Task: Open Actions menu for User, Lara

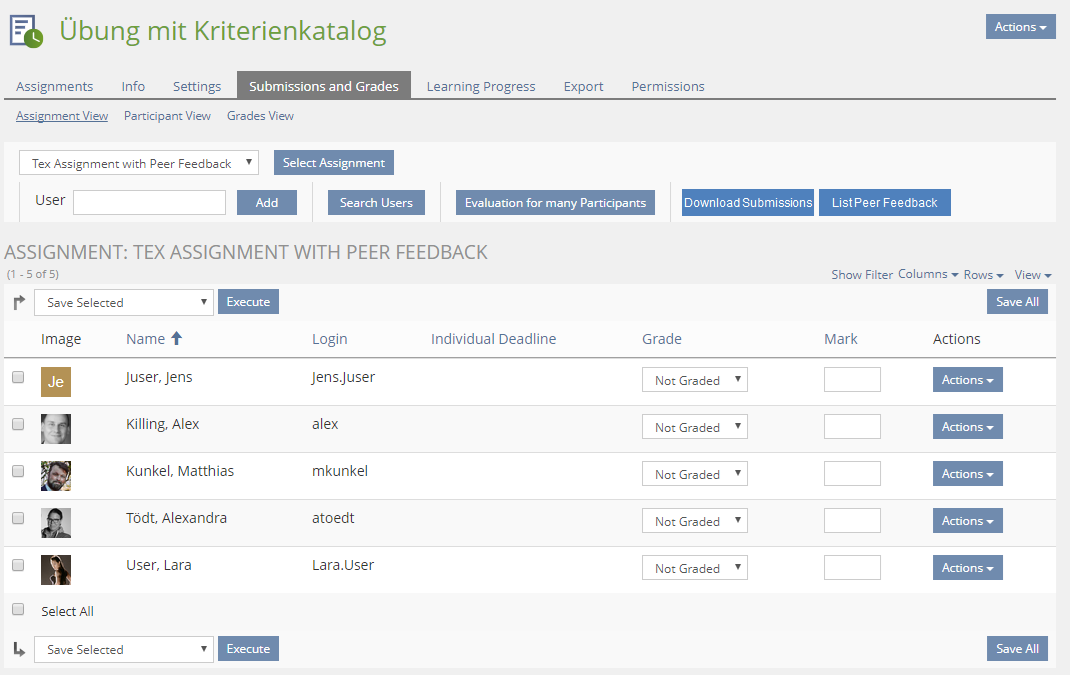Action: [x=967, y=568]
